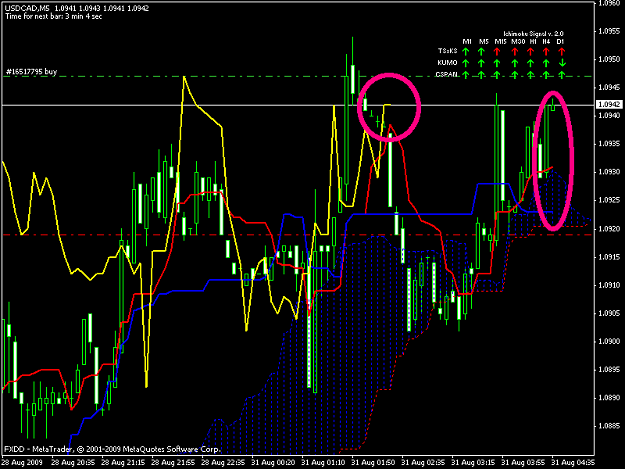The width and height of the screenshot is (625, 469).
Task: Click the 1.0920 price scale label
Action: click(x=609, y=229)
